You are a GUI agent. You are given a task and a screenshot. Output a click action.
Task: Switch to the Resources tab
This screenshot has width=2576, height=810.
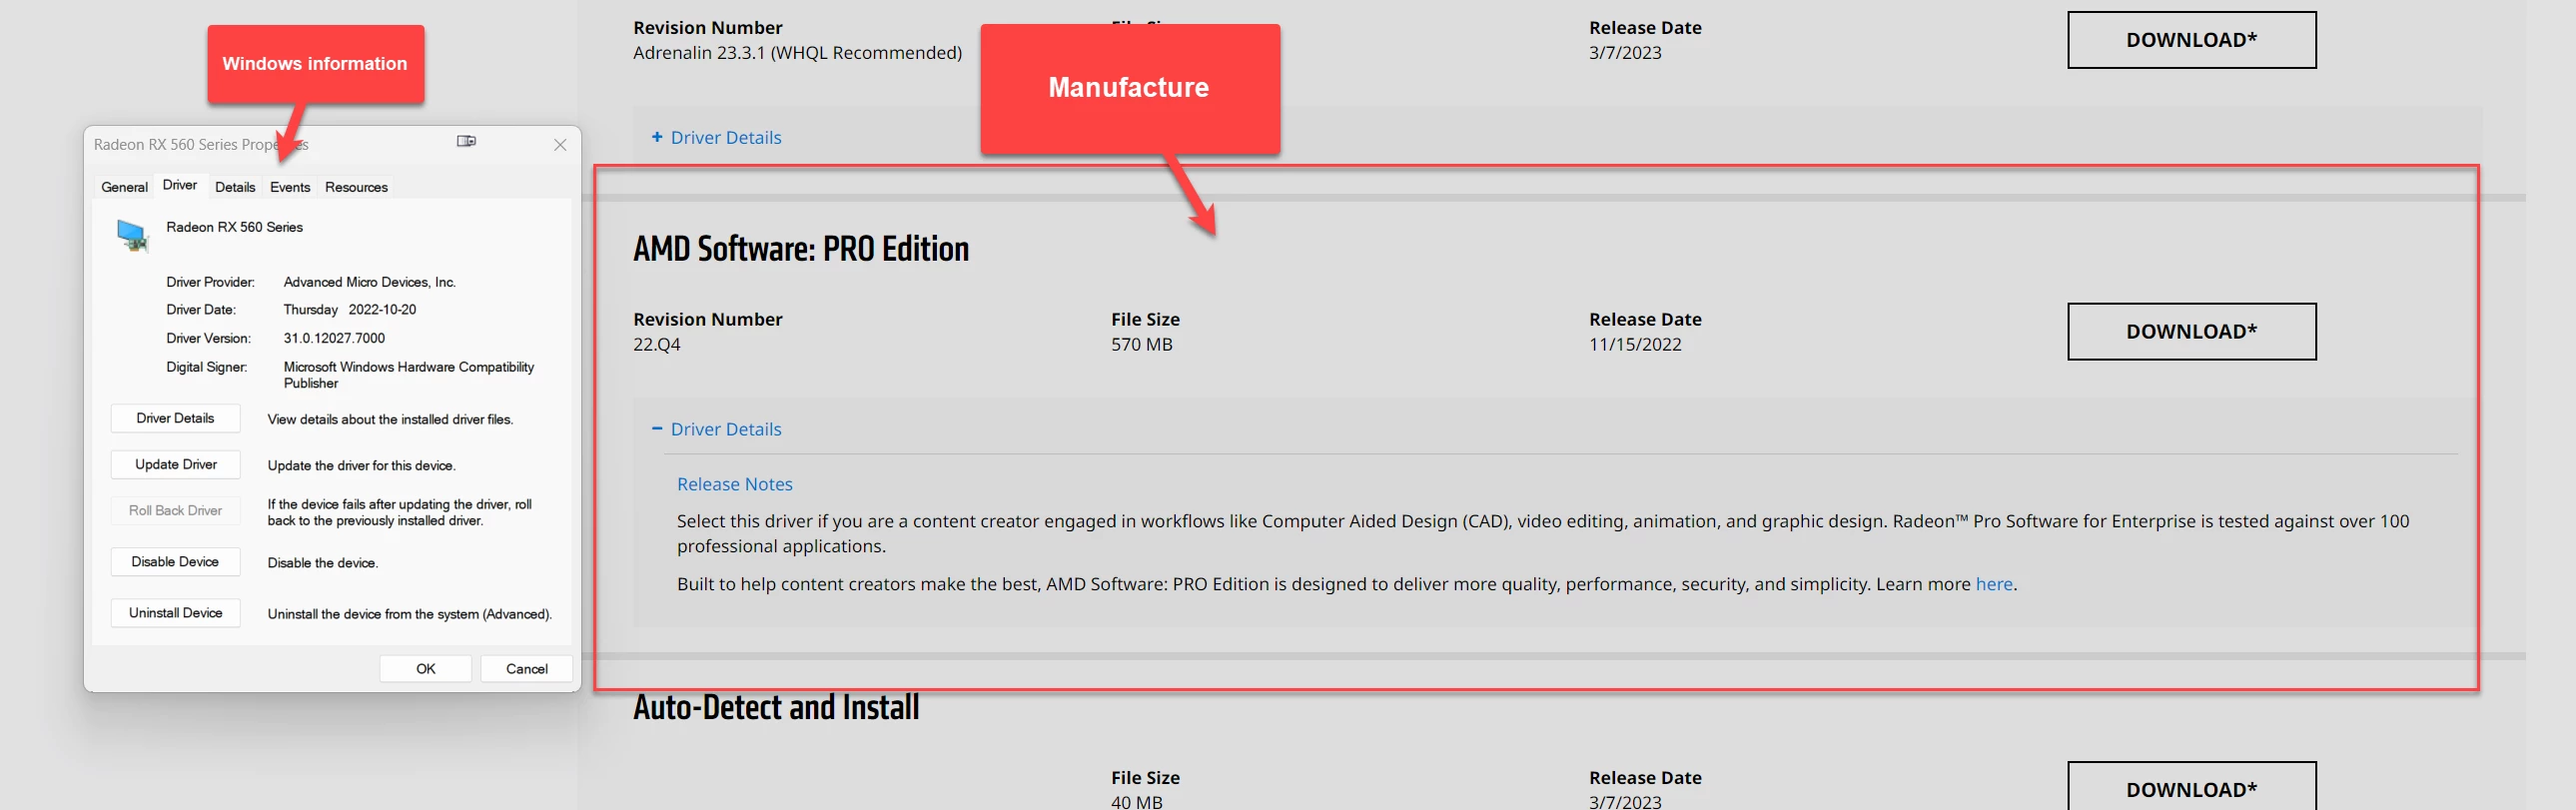pos(356,187)
